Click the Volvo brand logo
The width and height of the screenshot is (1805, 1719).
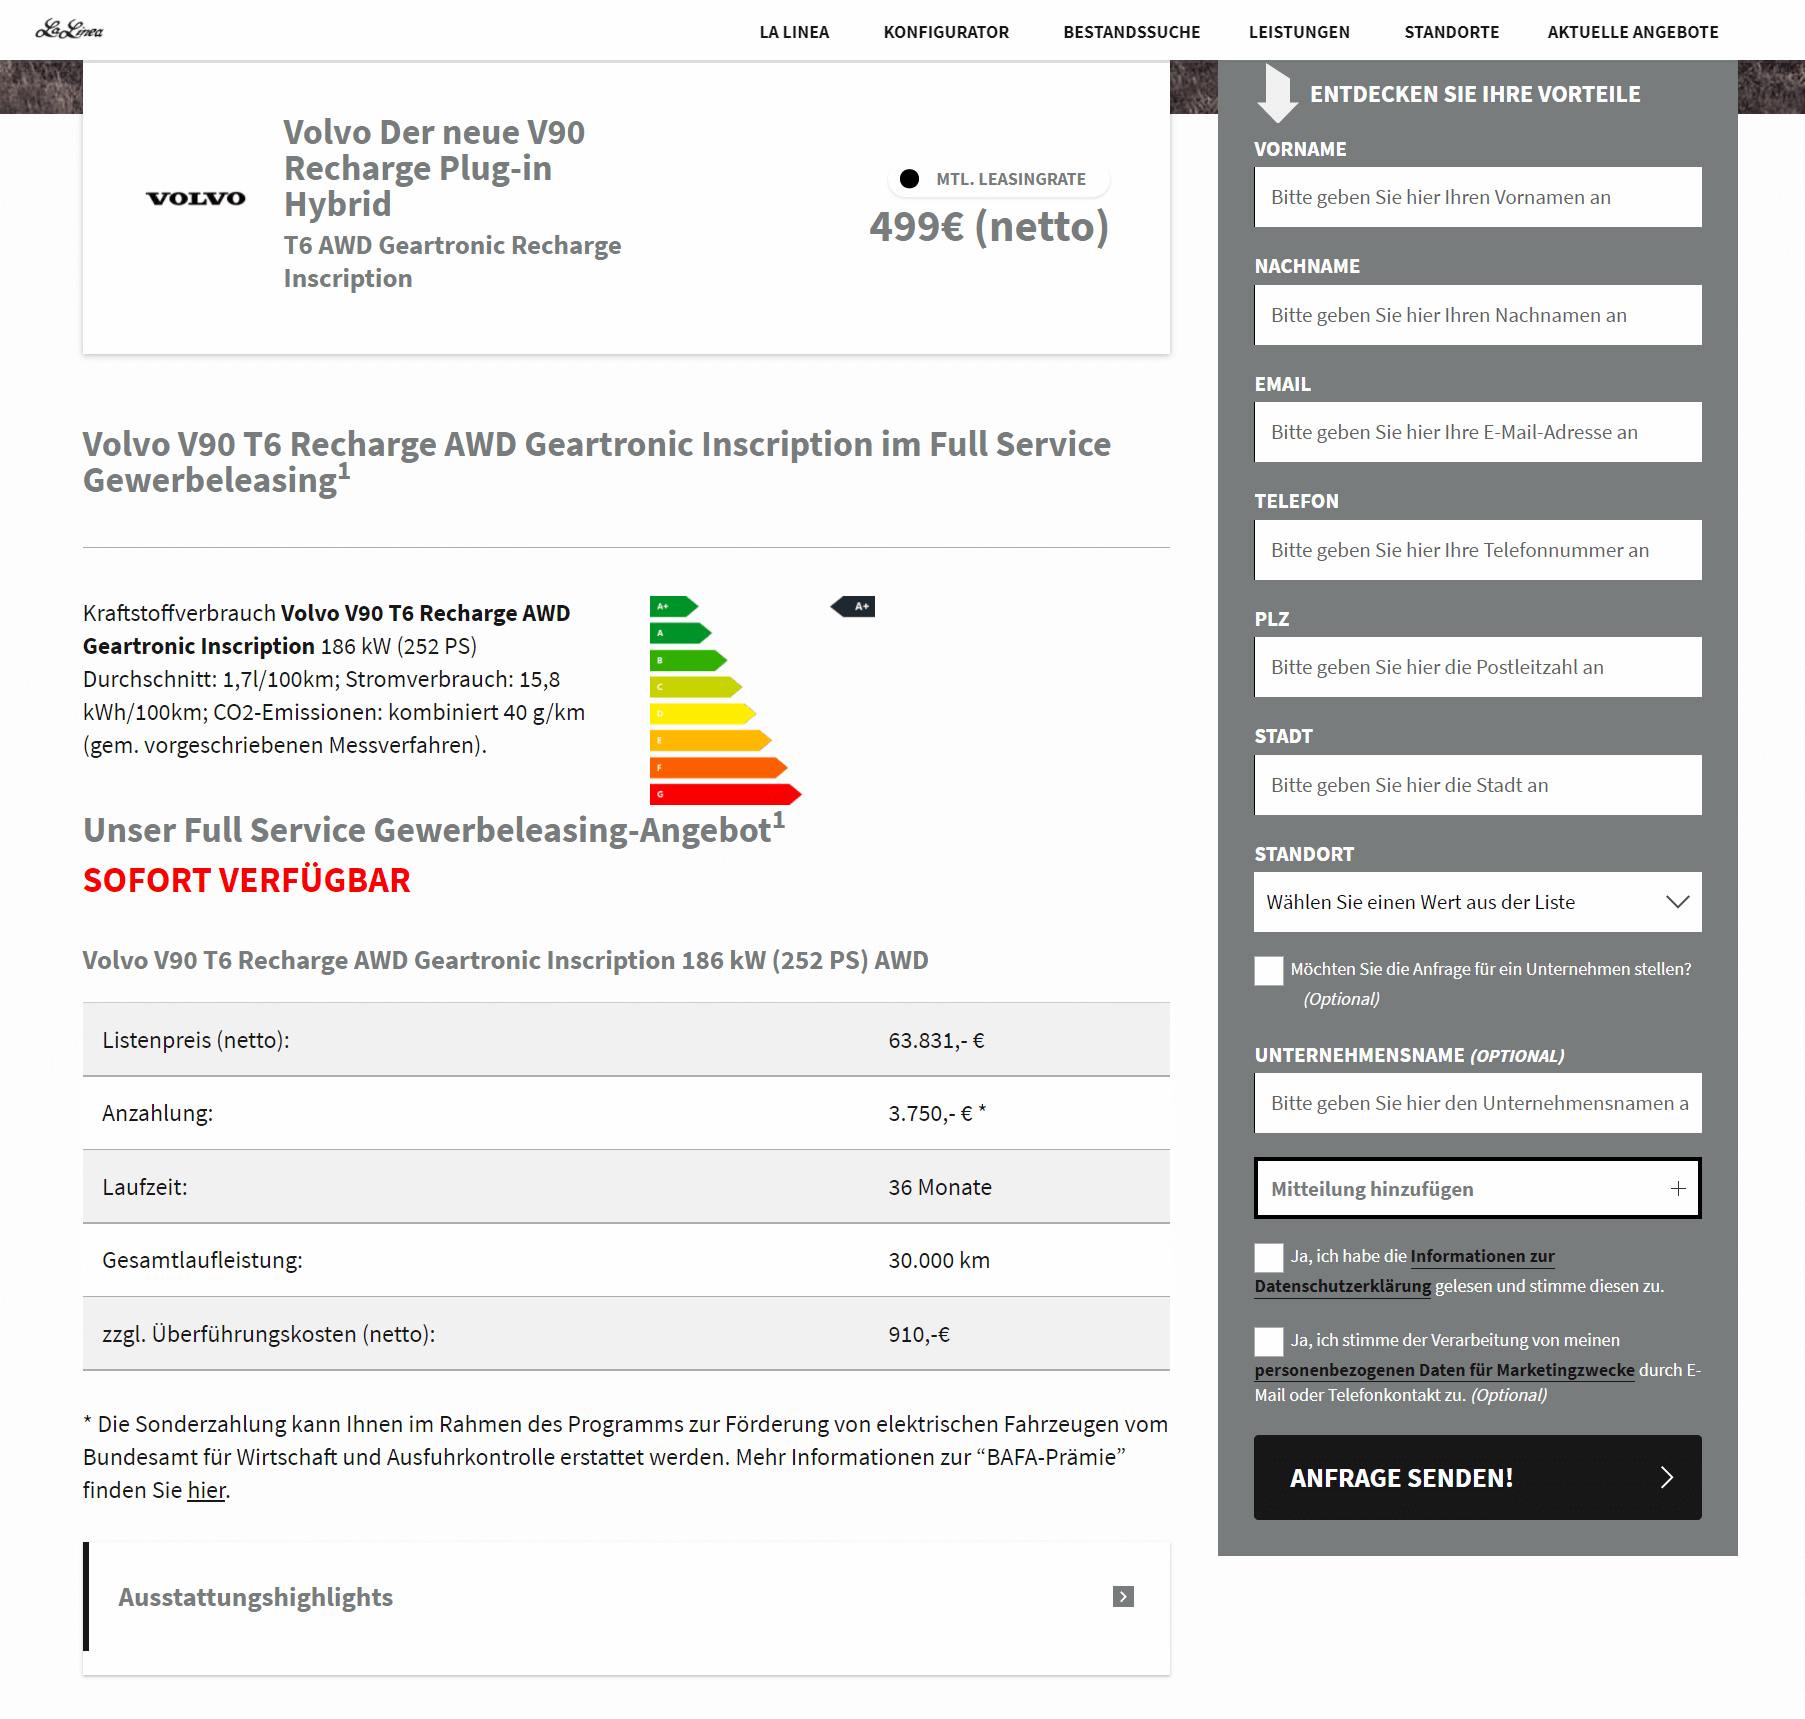tap(196, 198)
